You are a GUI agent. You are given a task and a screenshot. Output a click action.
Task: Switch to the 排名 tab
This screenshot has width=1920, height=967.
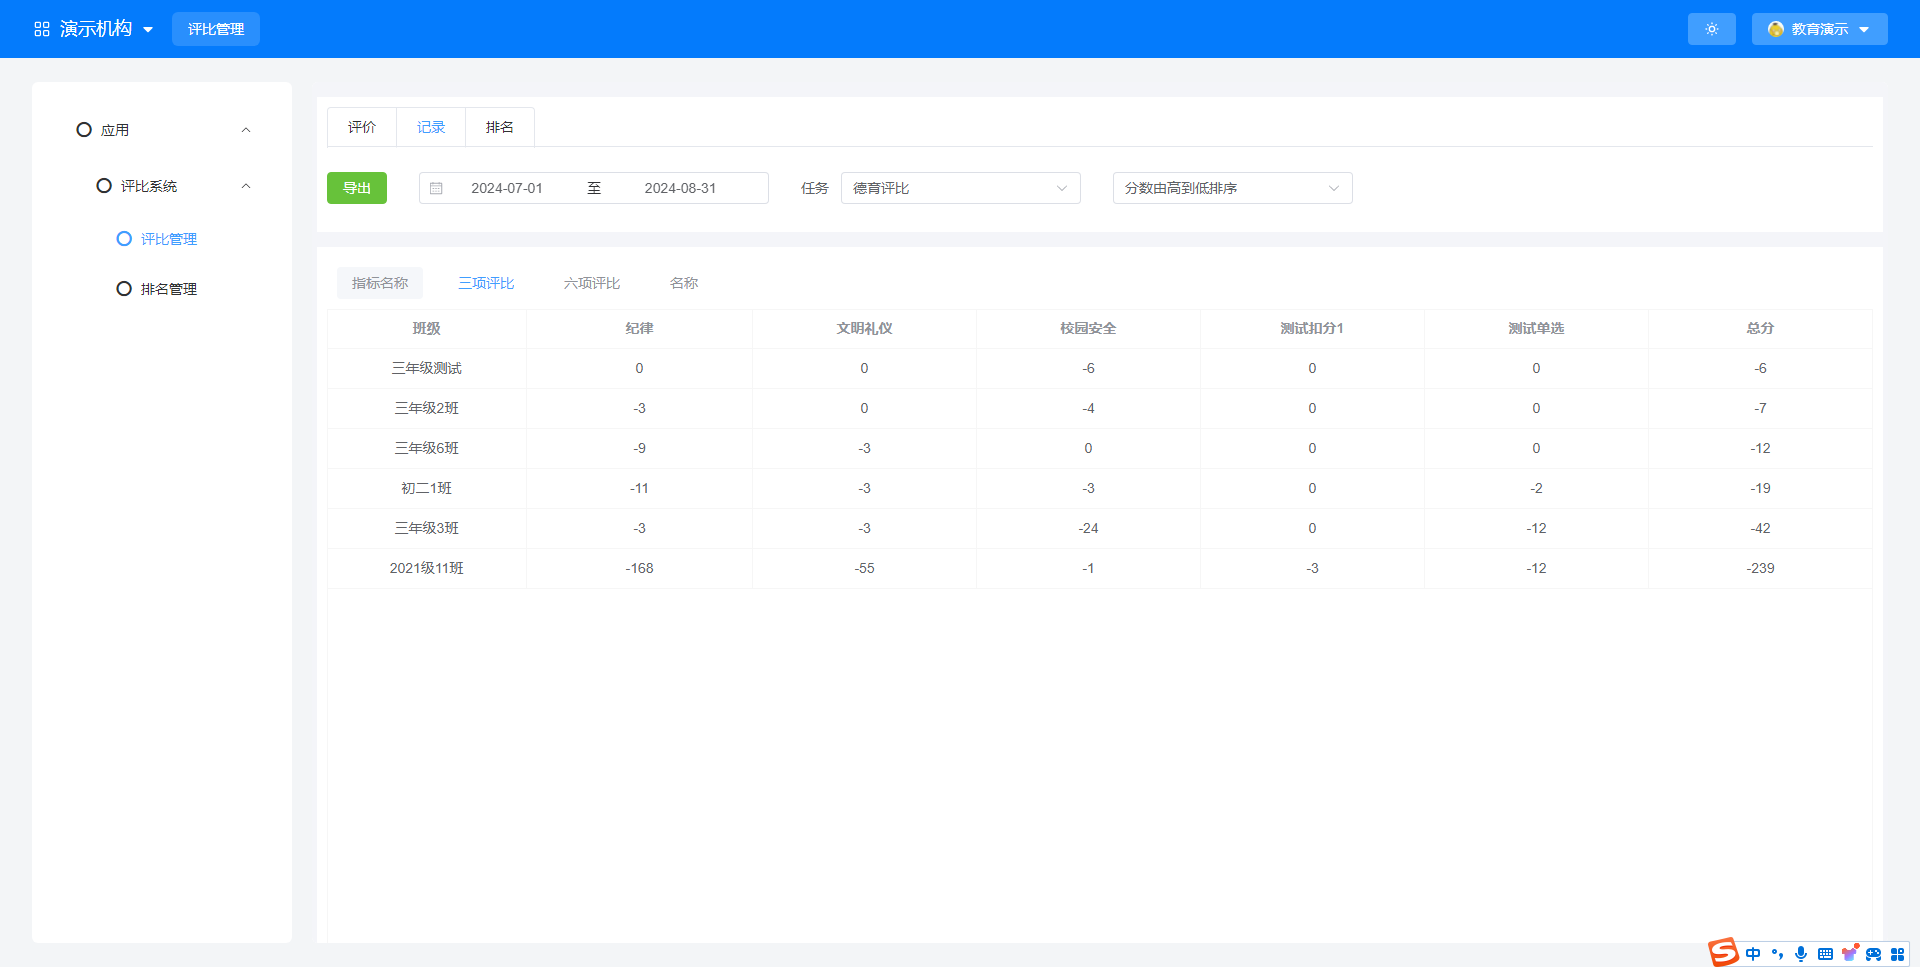(500, 127)
